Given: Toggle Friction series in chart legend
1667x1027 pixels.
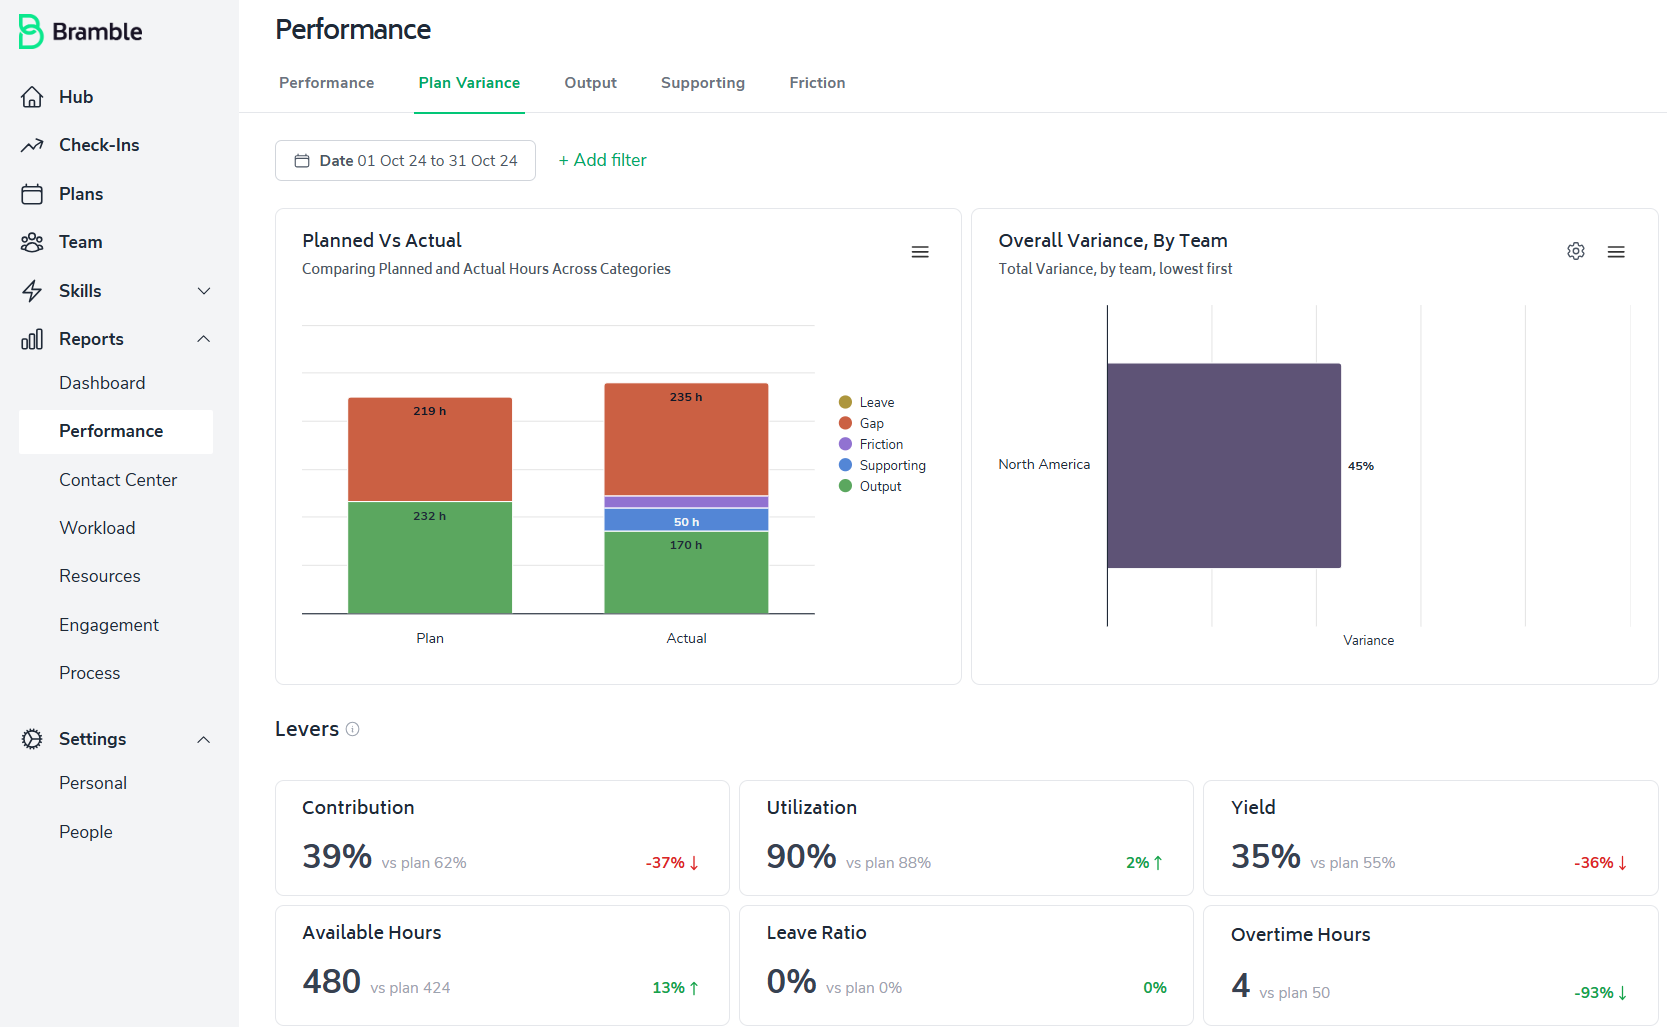Looking at the screenshot, I should point(871,444).
